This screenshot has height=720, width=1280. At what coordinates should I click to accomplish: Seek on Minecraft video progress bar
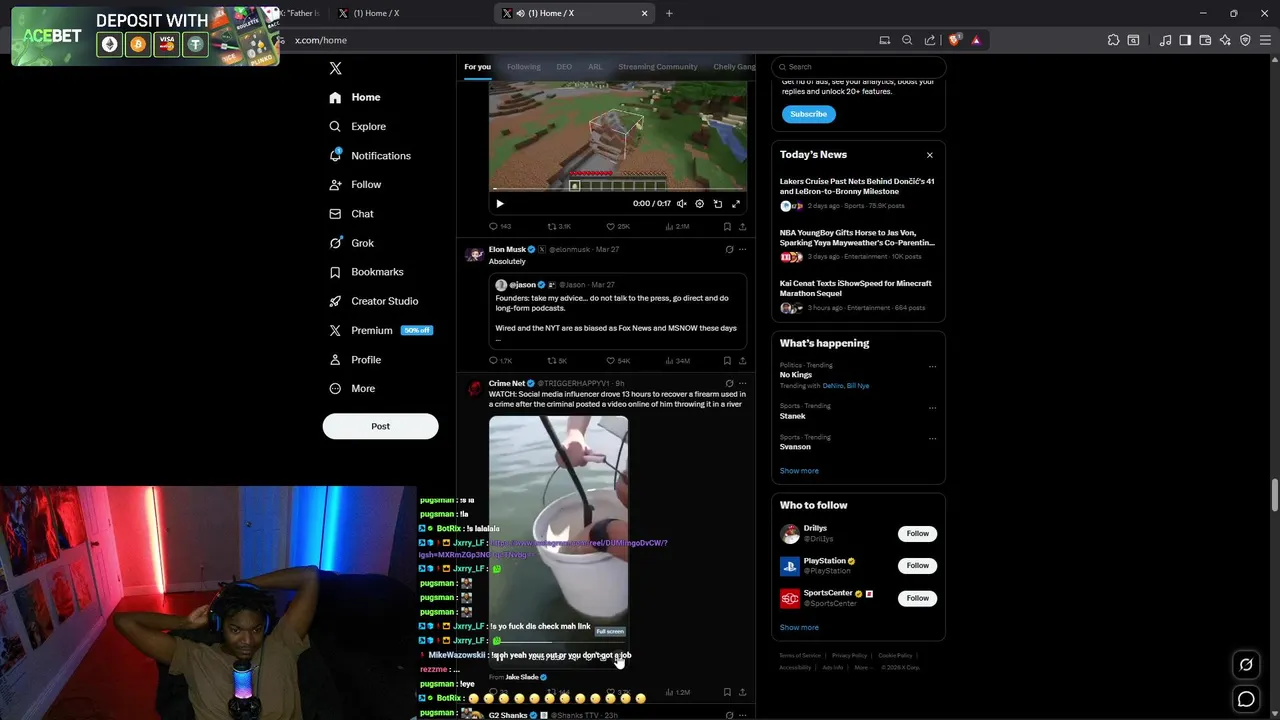tap(617, 189)
